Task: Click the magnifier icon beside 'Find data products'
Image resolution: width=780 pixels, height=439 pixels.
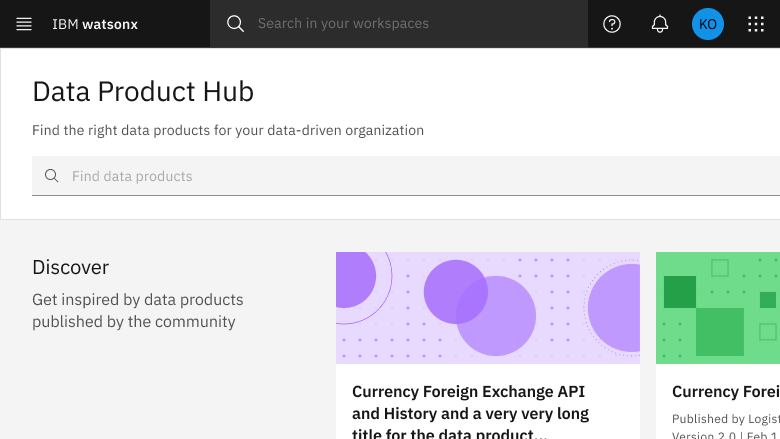Action: point(52,176)
